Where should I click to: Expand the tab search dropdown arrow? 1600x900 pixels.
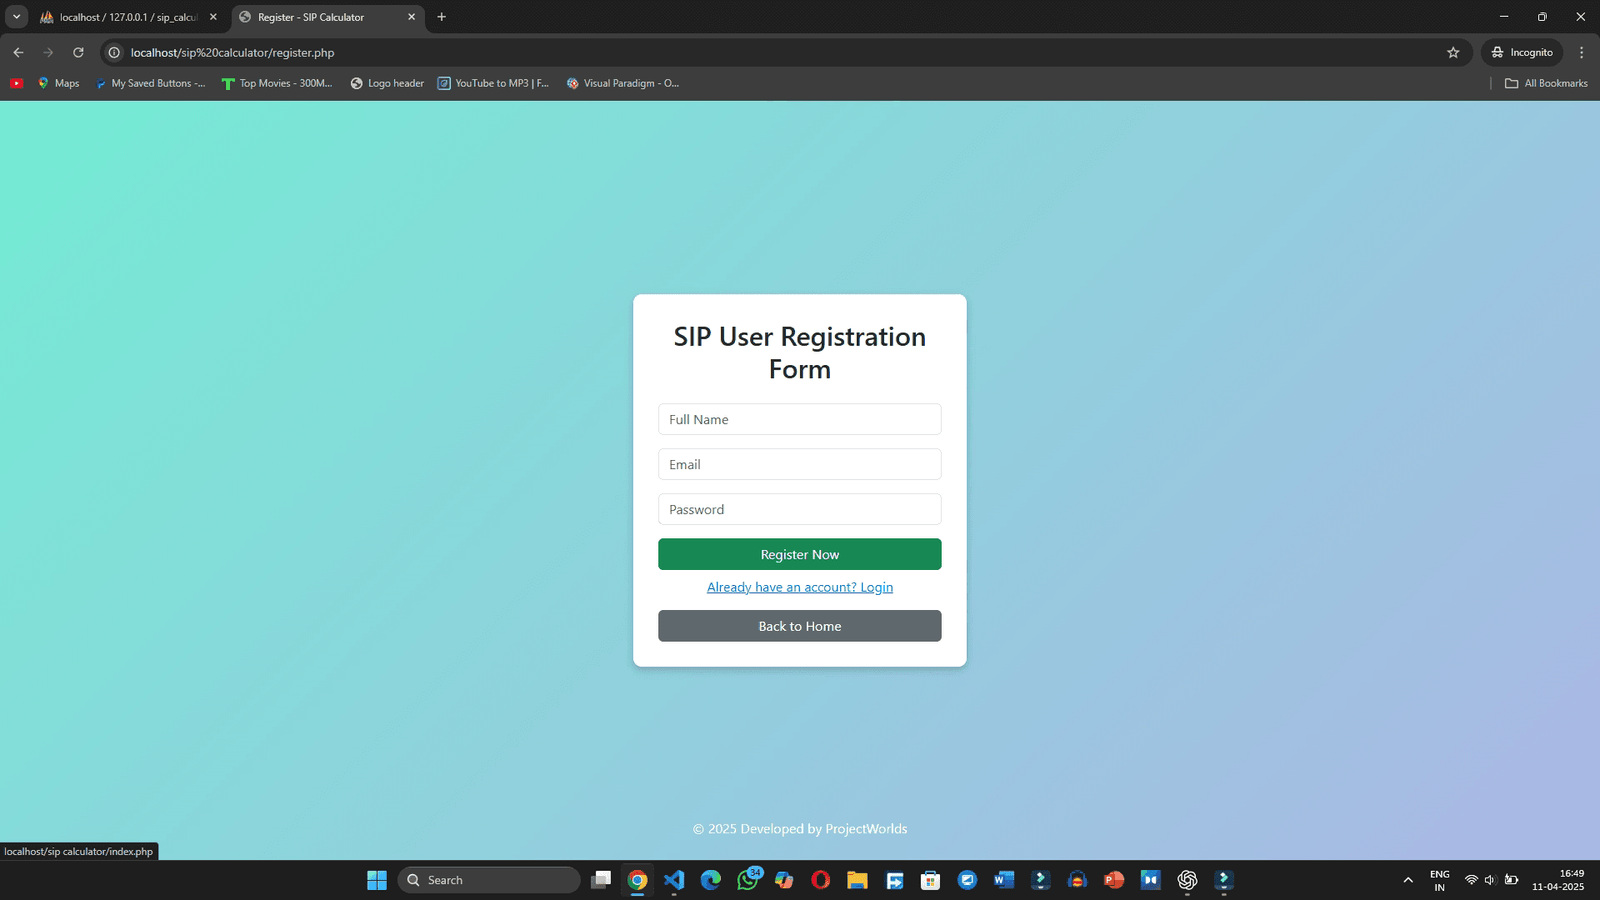17,17
